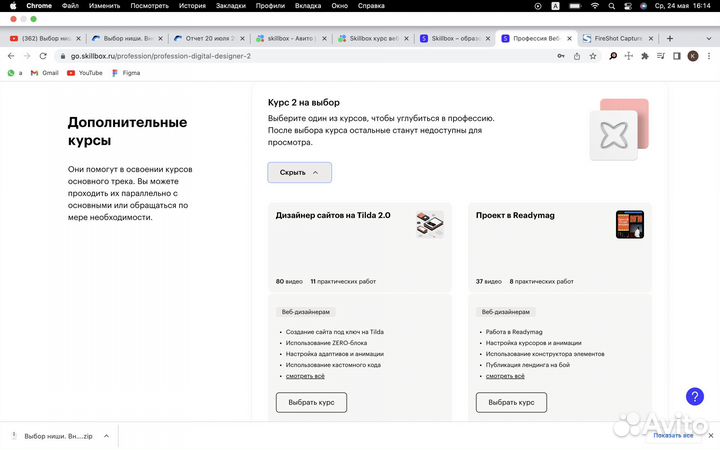Image resolution: width=720 pixels, height=450 pixels.
Task: Open the Окно menu
Action: point(340,6)
